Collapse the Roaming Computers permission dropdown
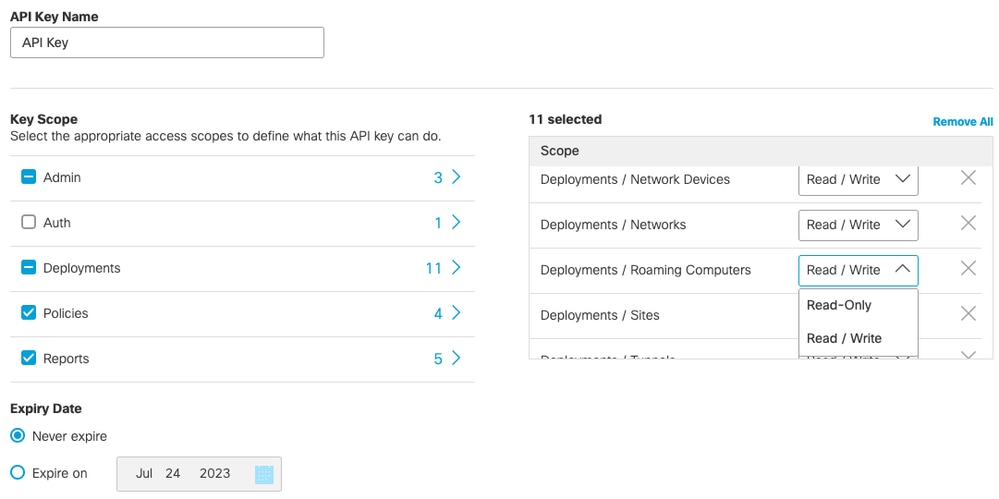 [x=858, y=270]
